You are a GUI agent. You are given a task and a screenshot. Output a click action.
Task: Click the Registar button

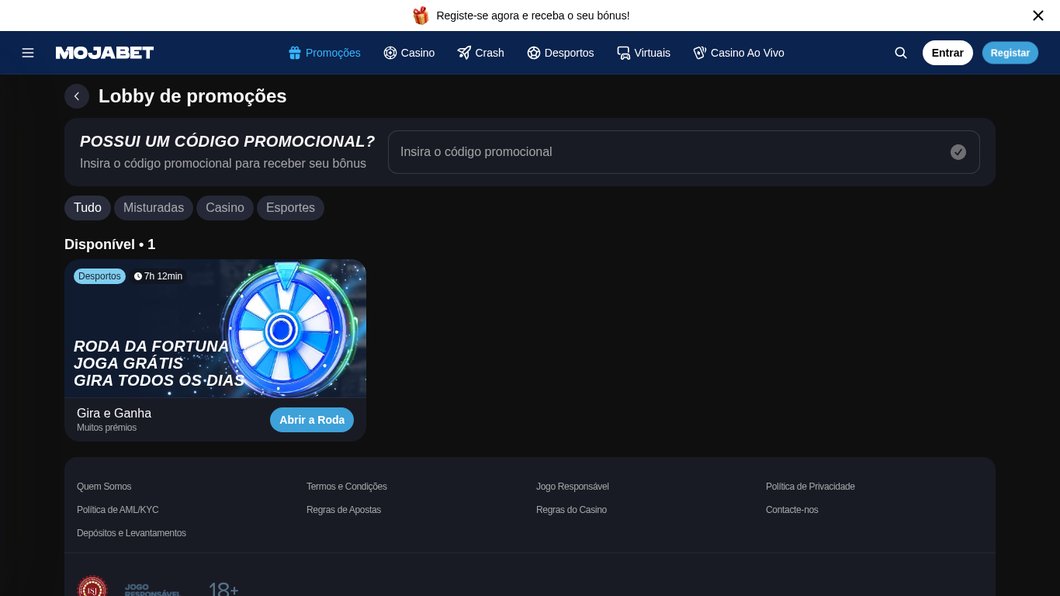point(1010,53)
